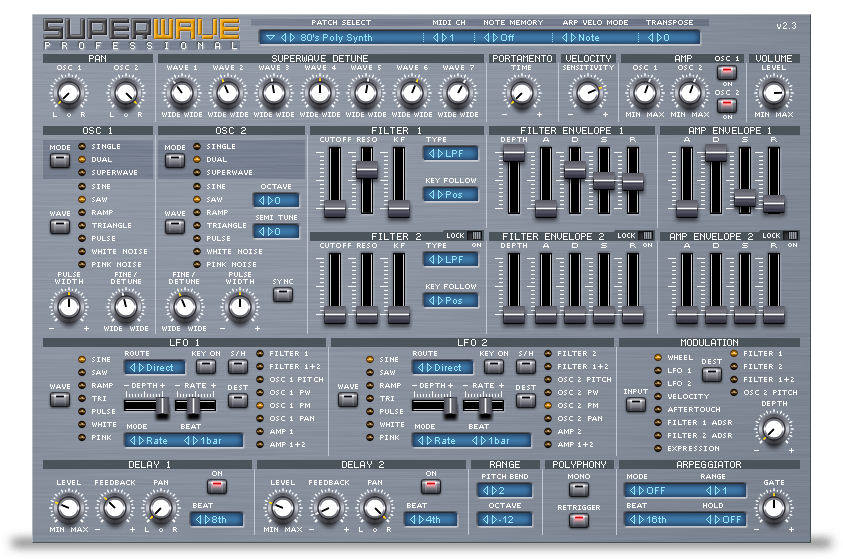This screenshot has height=559, width=843.
Task: Click the Filter 1 Cutoff slider
Action: pos(334,207)
